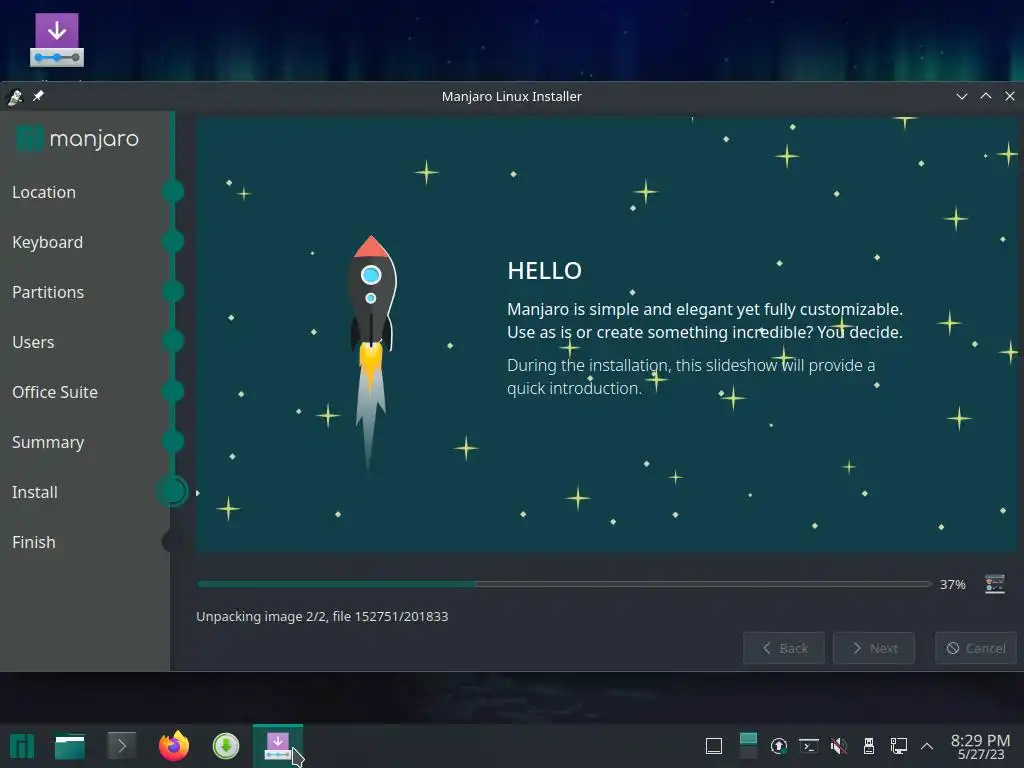Click the window menu icon in title bar
The width and height of the screenshot is (1024, 768).
(x=14, y=97)
